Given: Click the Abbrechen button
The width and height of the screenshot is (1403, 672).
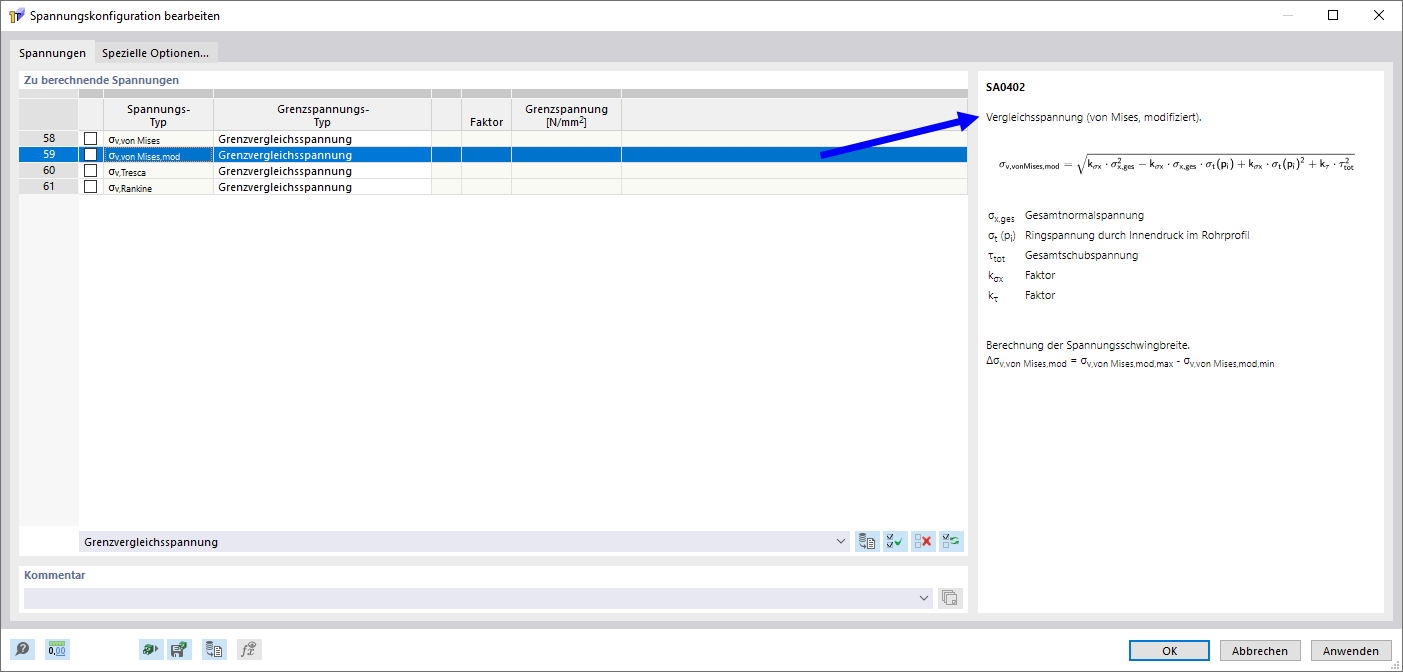Looking at the screenshot, I should (1260, 650).
